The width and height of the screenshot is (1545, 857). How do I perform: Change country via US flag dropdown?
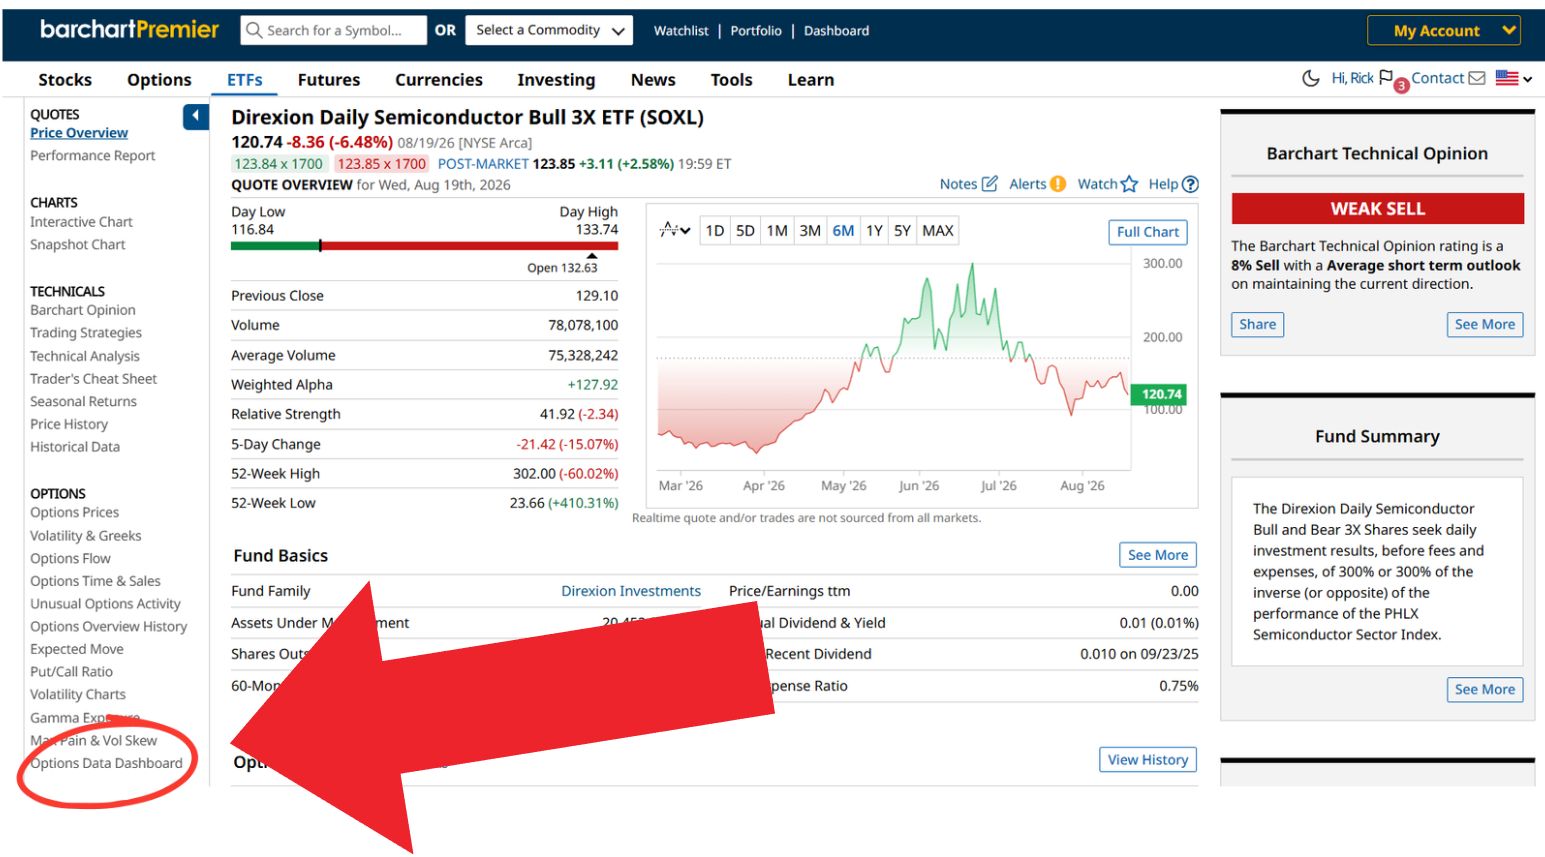(x=1514, y=78)
